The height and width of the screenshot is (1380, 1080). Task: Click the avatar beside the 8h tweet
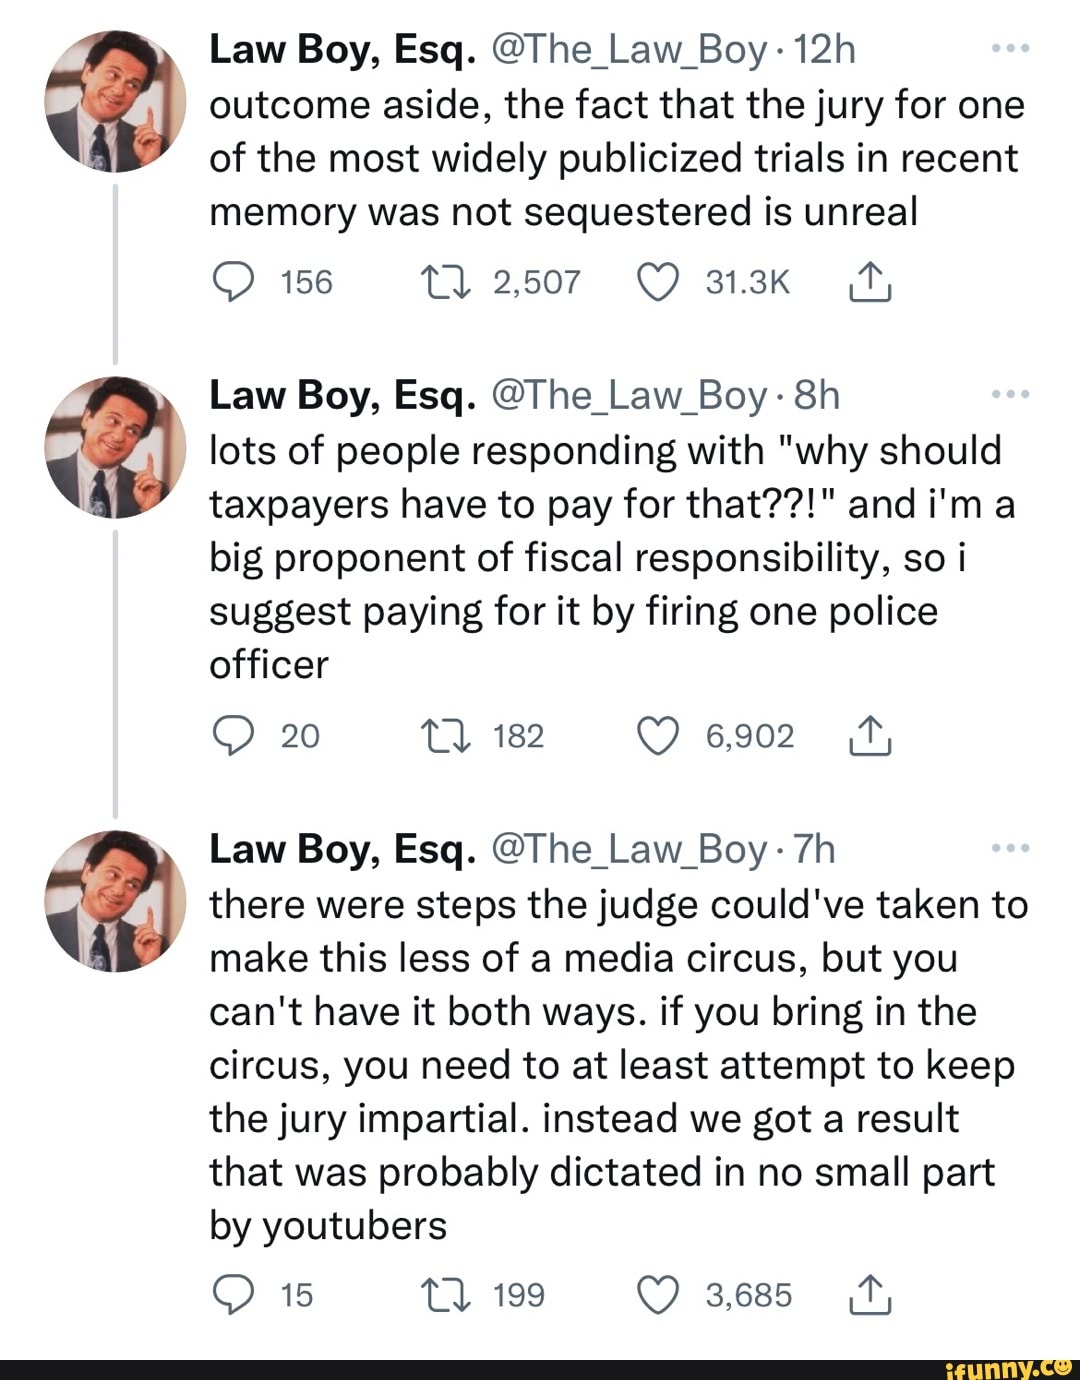[116, 448]
